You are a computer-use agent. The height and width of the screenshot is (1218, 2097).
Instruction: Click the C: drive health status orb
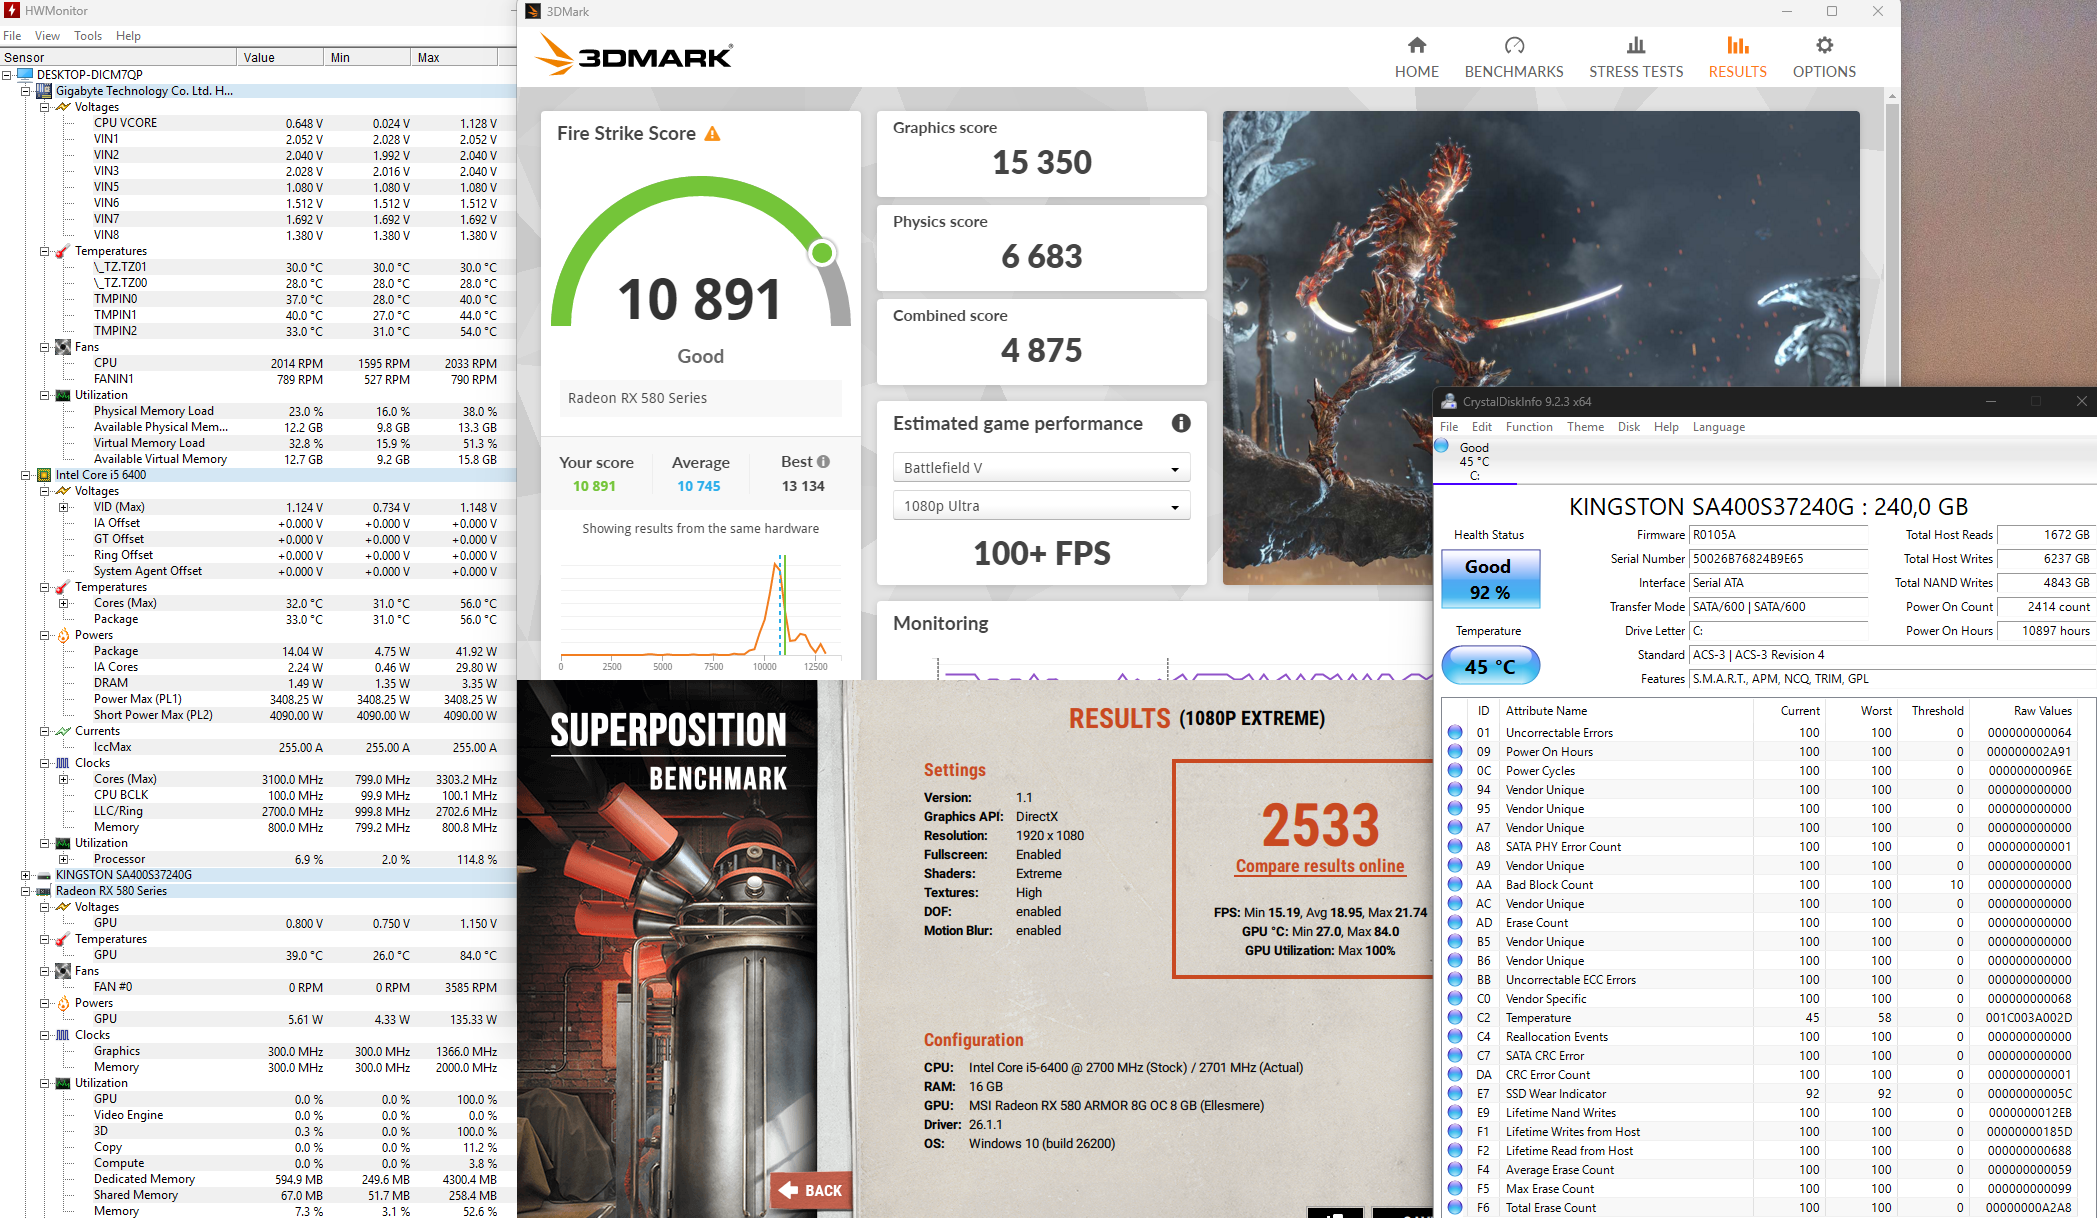[x=1442, y=446]
